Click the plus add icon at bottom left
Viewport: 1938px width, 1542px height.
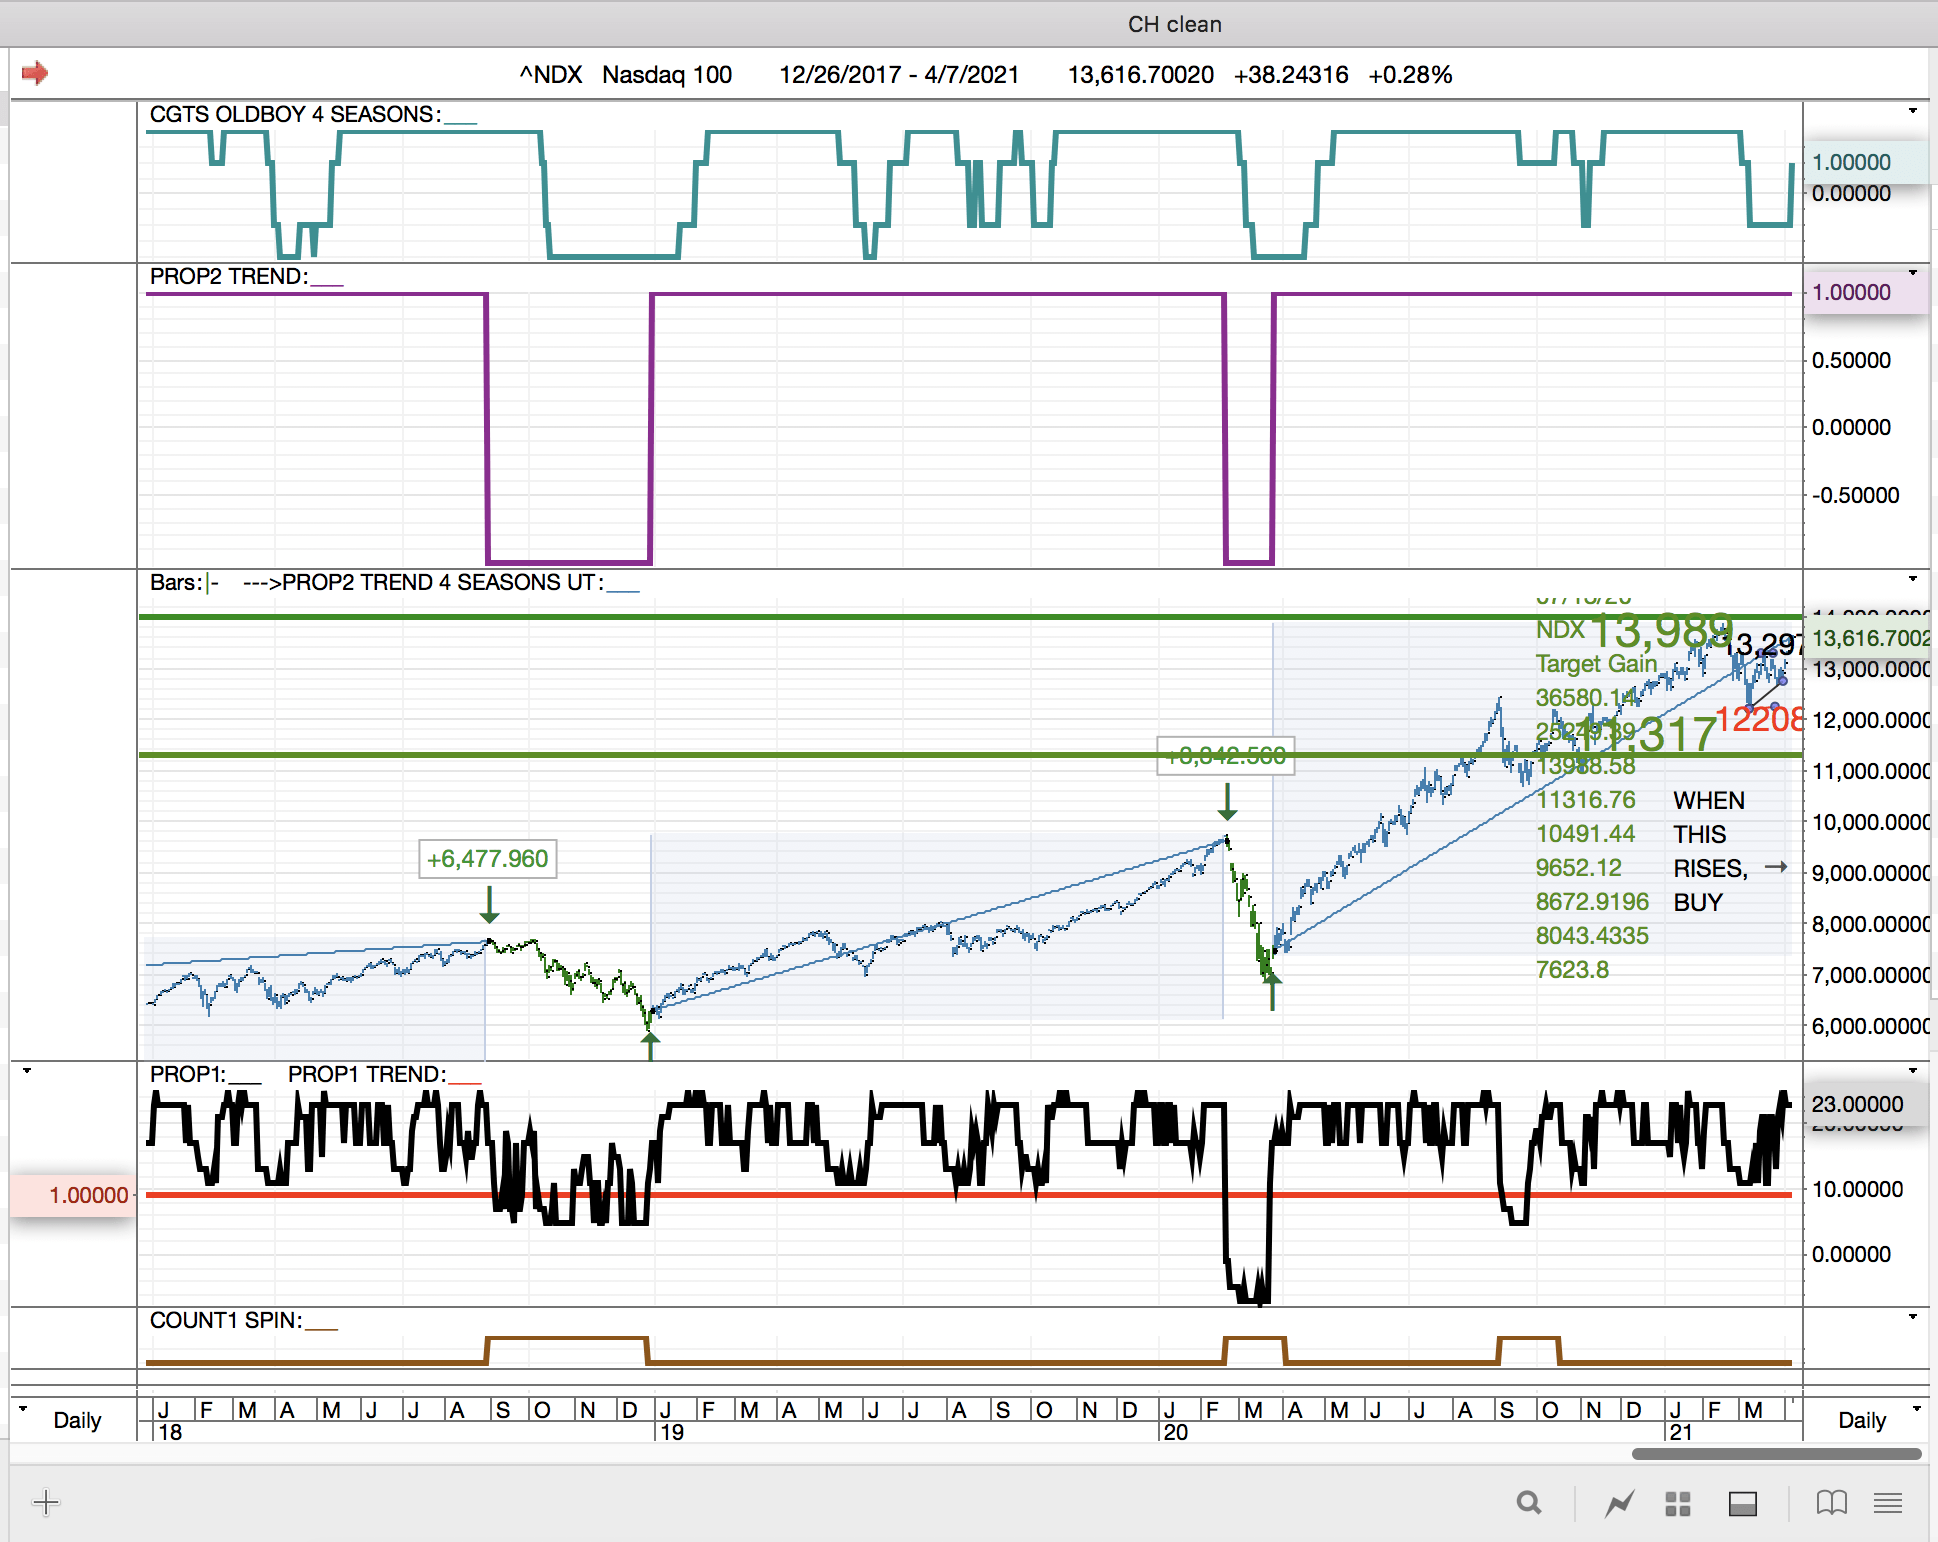coord(46,1502)
